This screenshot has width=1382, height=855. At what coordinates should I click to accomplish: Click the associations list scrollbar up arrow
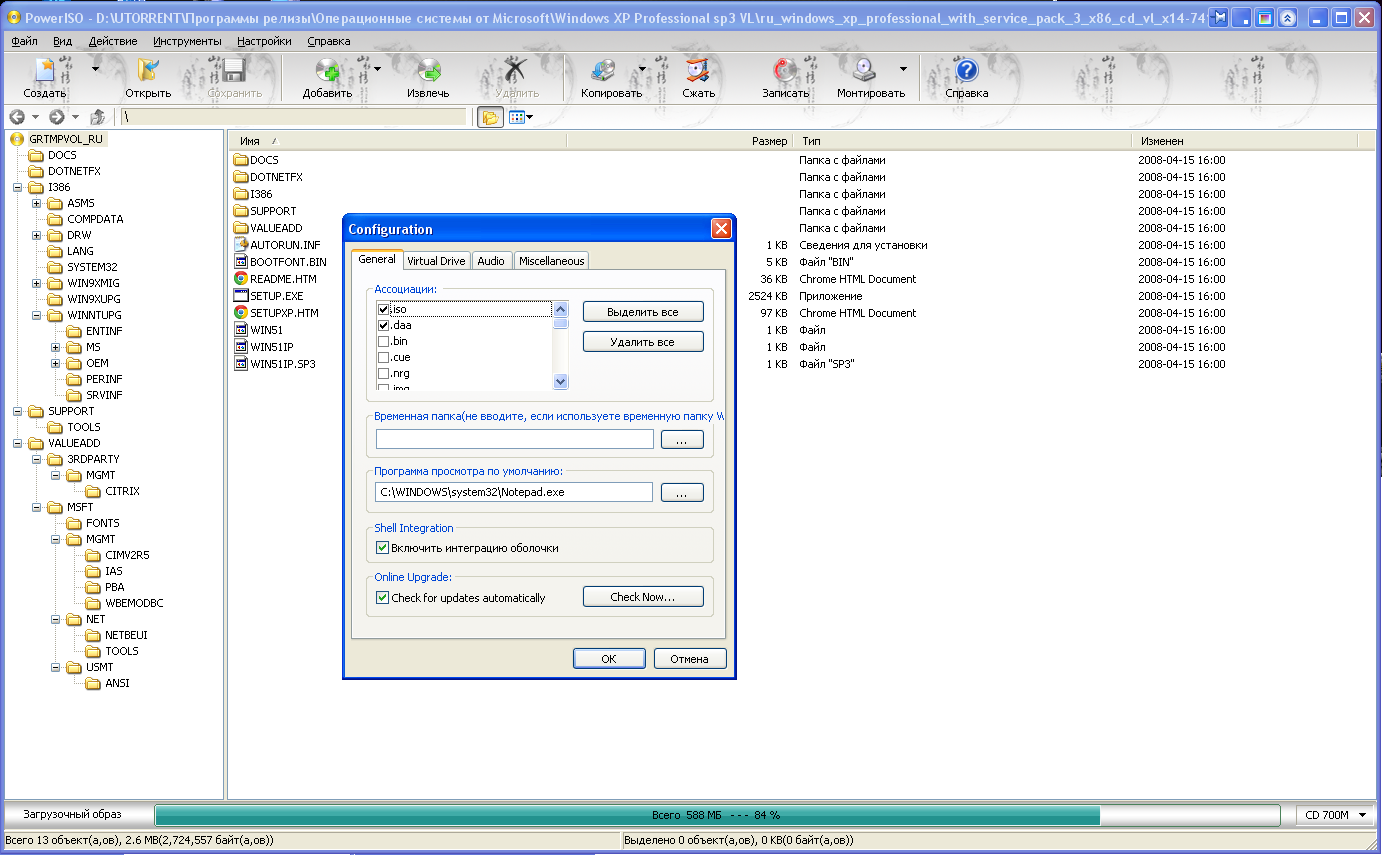click(x=560, y=309)
